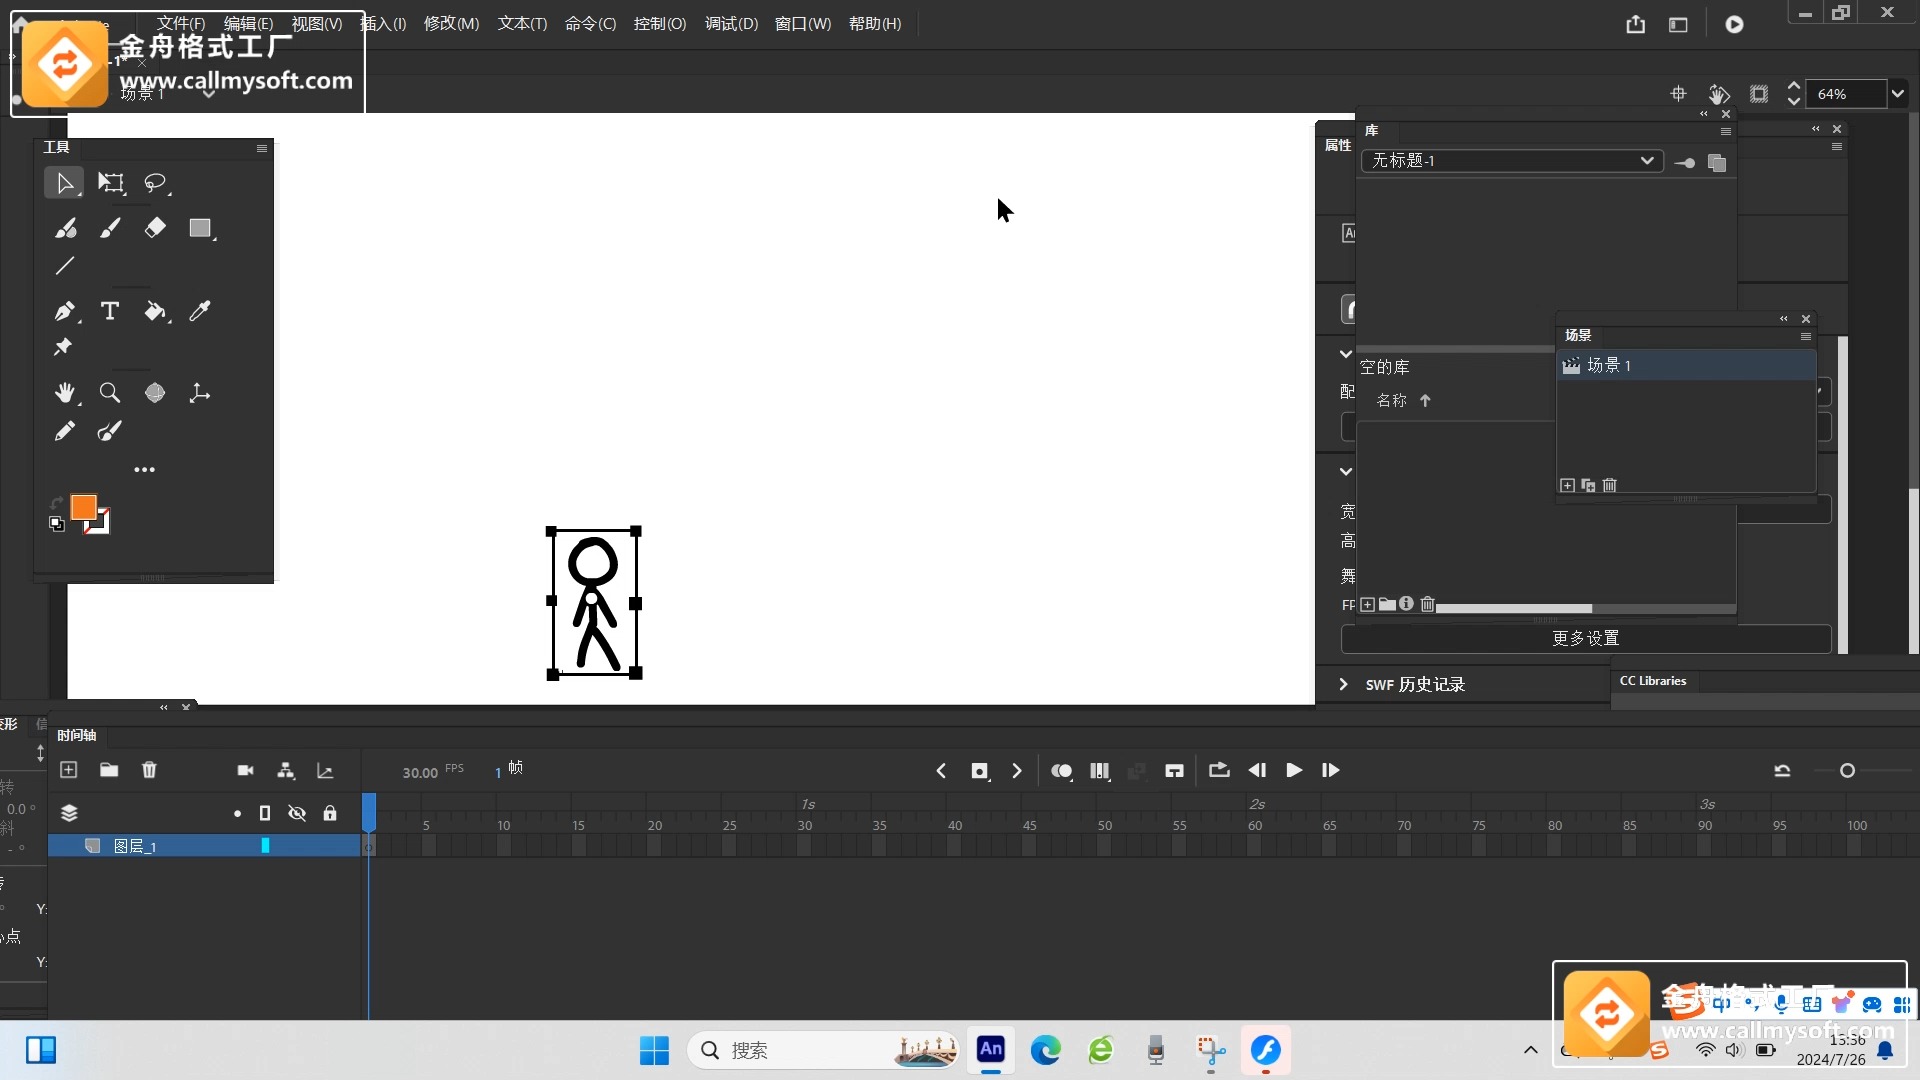The width and height of the screenshot is (1920, 1080).
Task: Expand the SWF 历史记录 section
Action: [x=1344, y=684]
